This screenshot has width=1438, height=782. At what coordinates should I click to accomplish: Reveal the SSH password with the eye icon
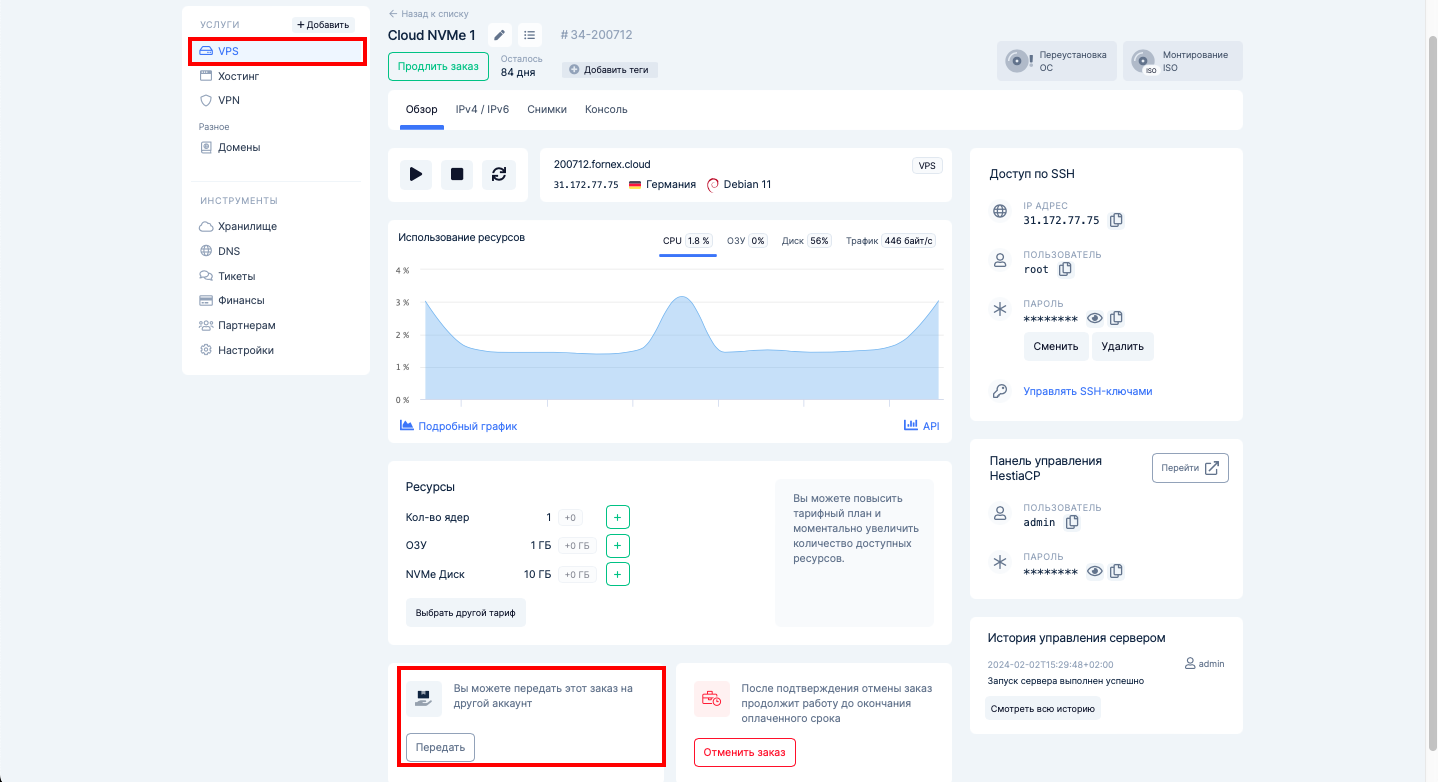coord(1095,318)
